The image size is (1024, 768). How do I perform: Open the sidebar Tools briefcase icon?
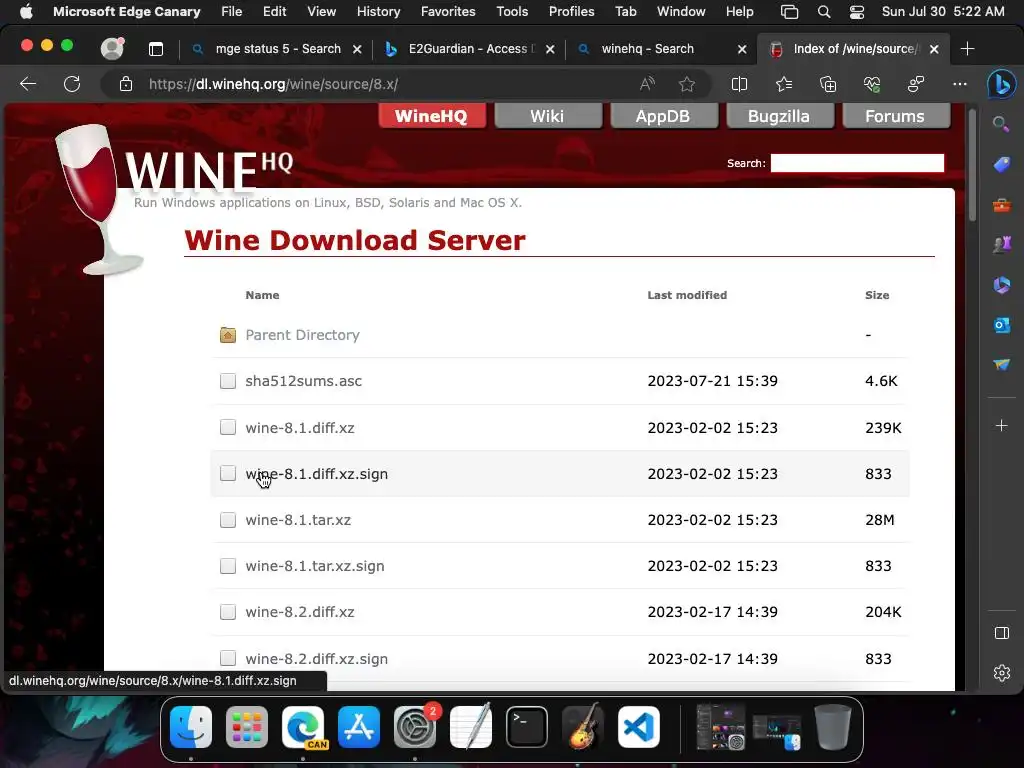[x=1001, y=205]
